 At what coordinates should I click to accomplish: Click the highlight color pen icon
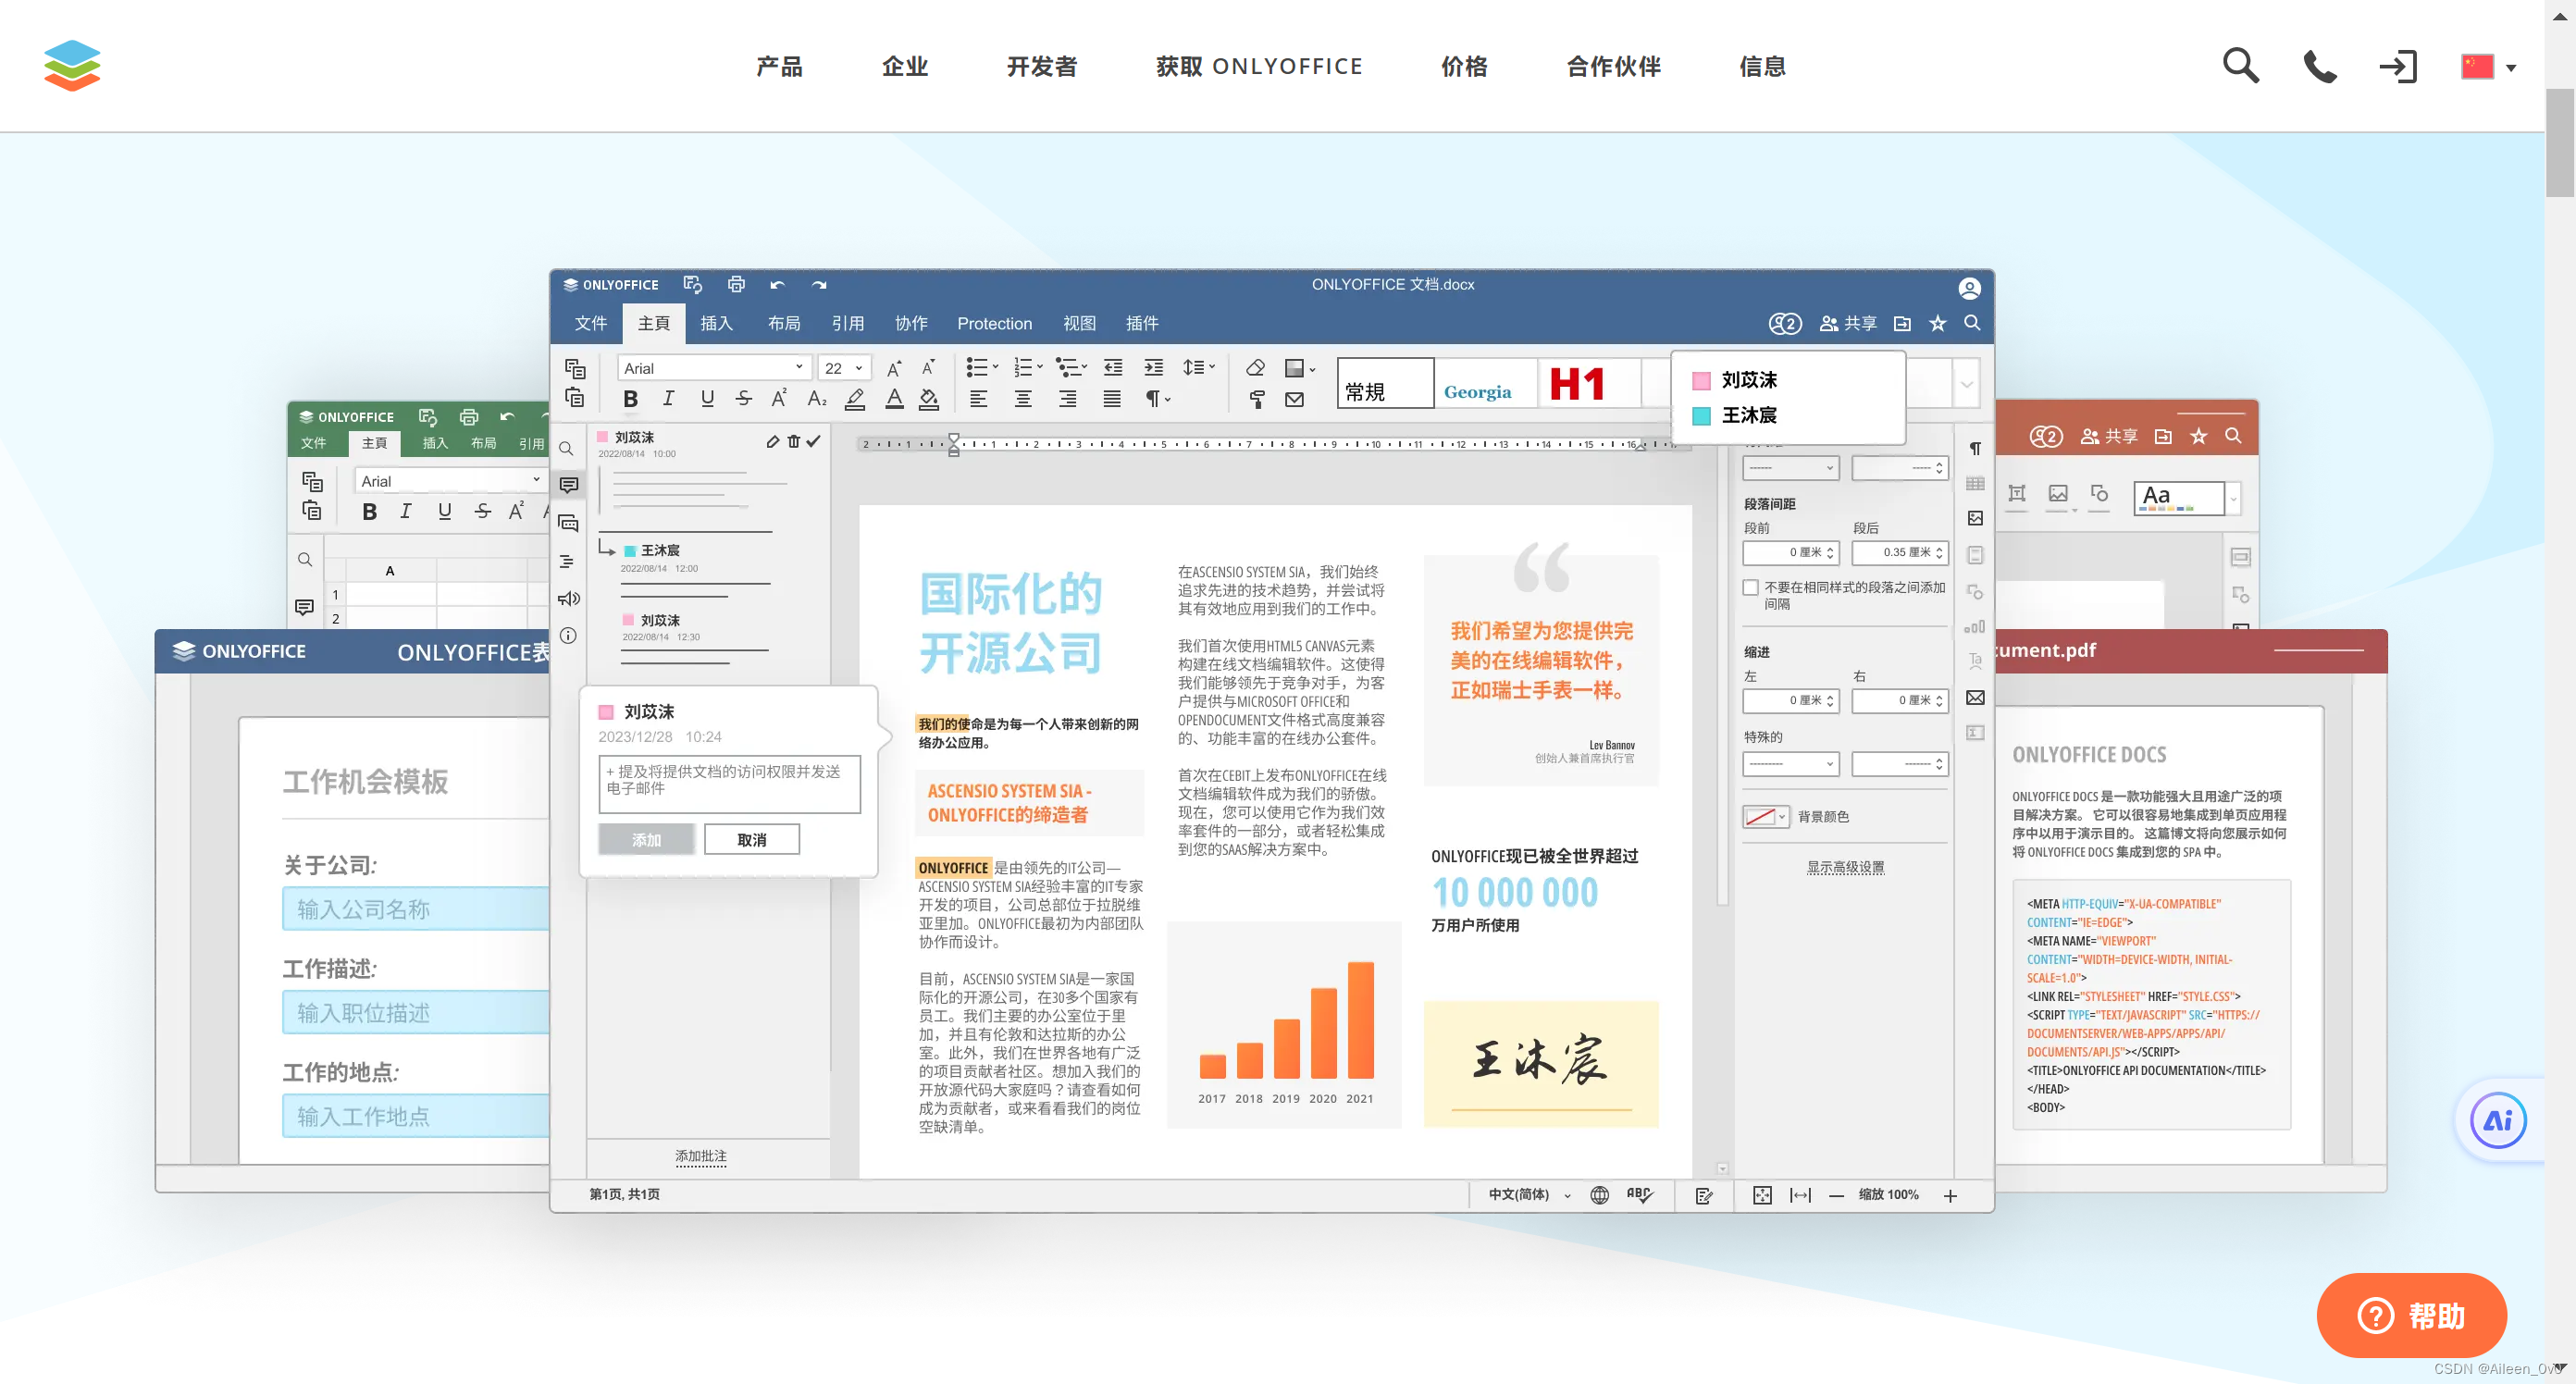tap(854, 399)
